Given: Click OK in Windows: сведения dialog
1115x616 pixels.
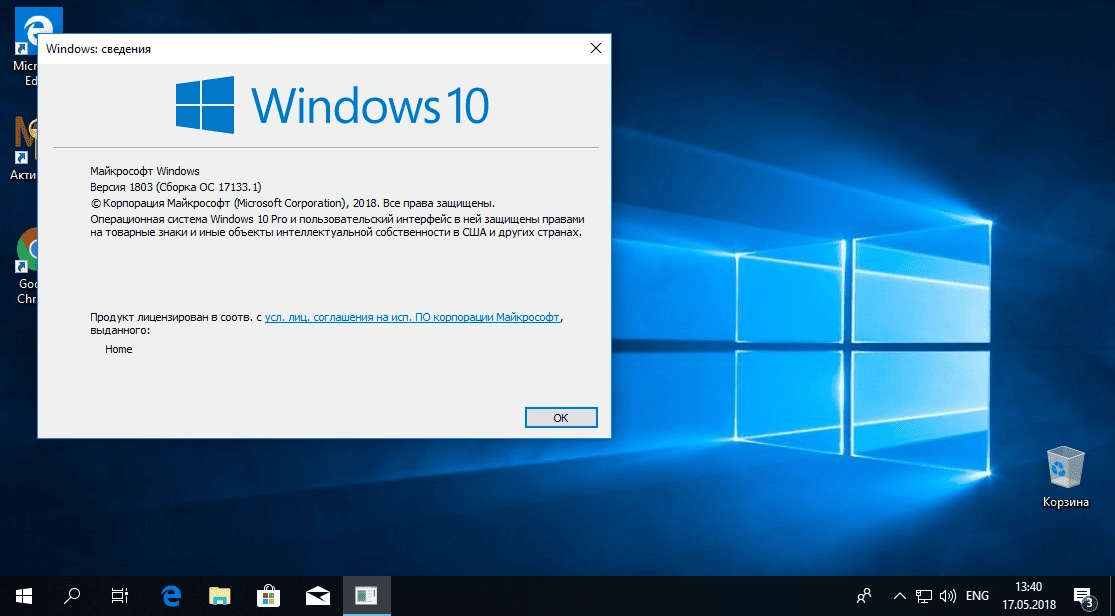Looking at the screenshot, I should click(561, 418).
